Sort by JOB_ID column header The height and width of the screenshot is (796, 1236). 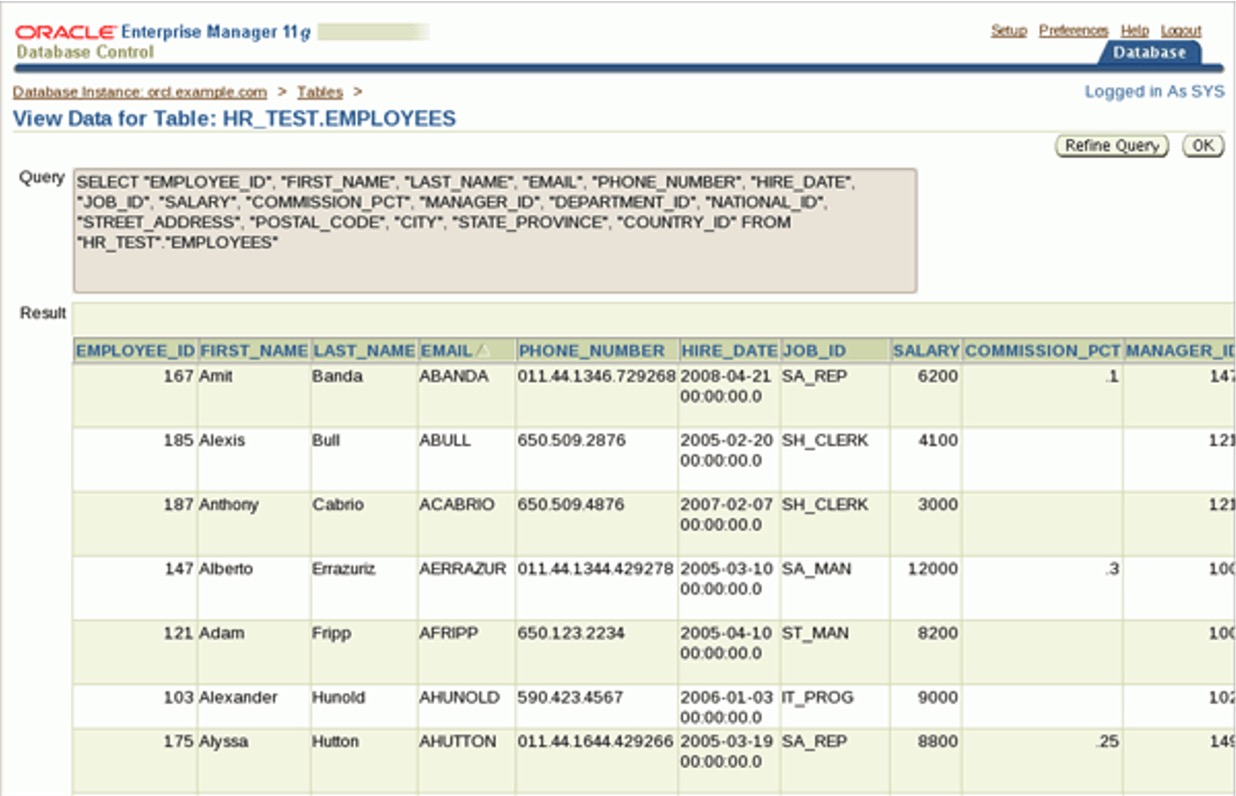click(x=814, y=351)
